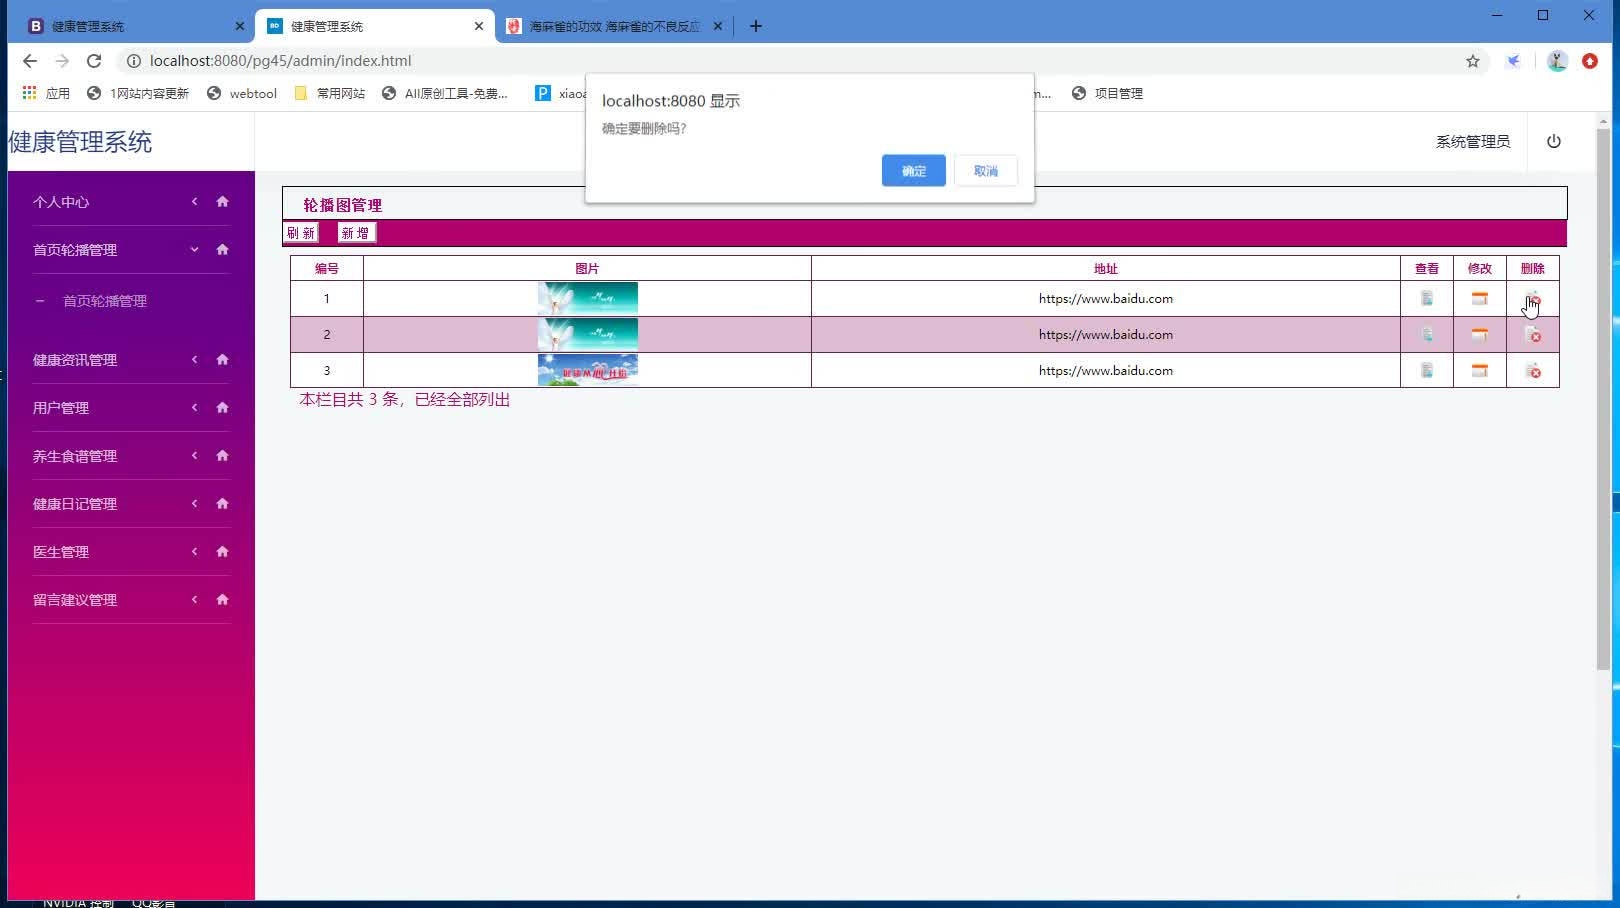Screen dimensions: 1620x908
Task: Confirm deletion with the 确定 button
Action: tap(913, 171)
